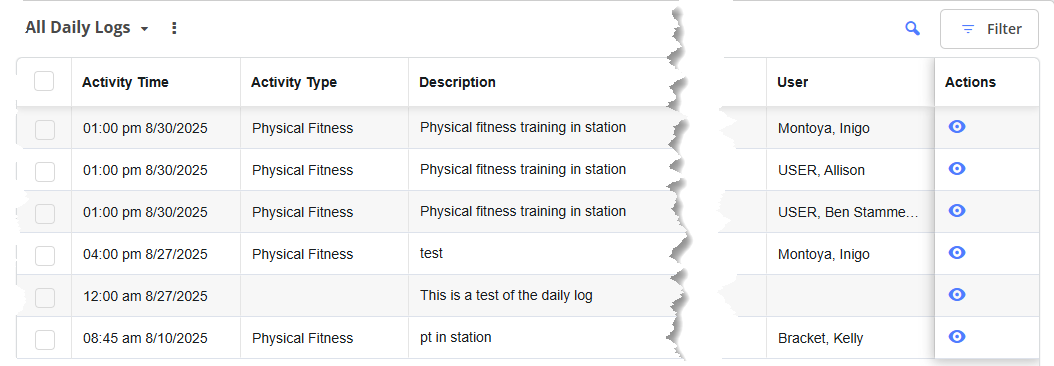
Task: Sort by the User column header
Action: point(793,82)
